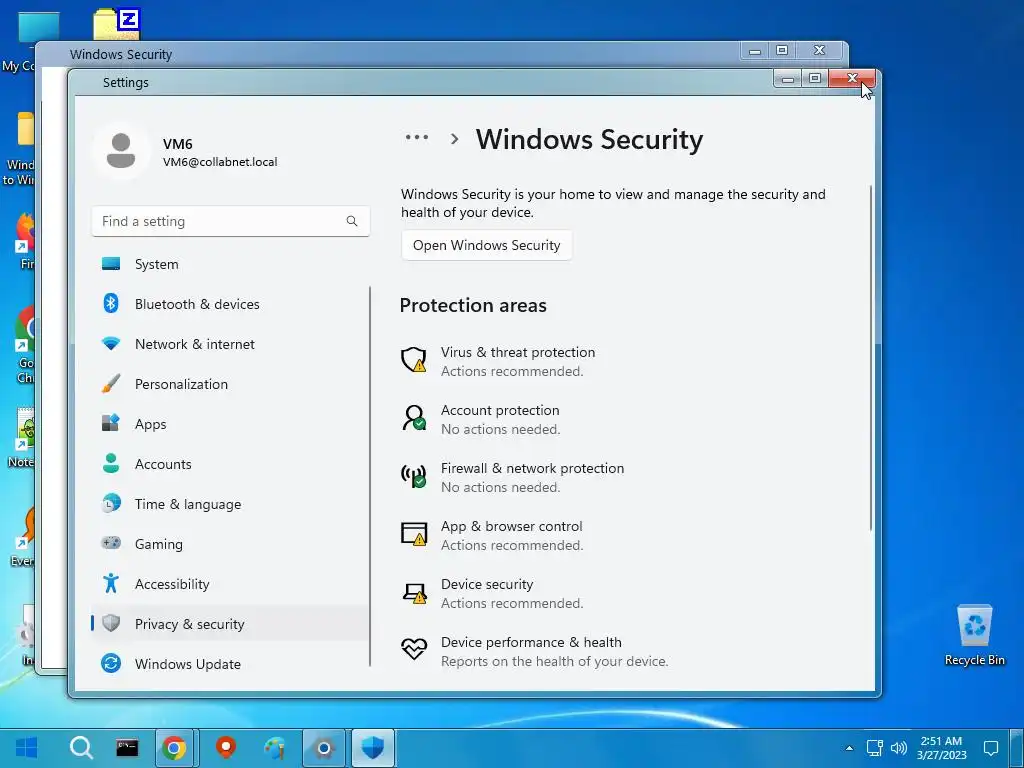Click the Firewall & network protection antenna icon

(x=413, y=476)
